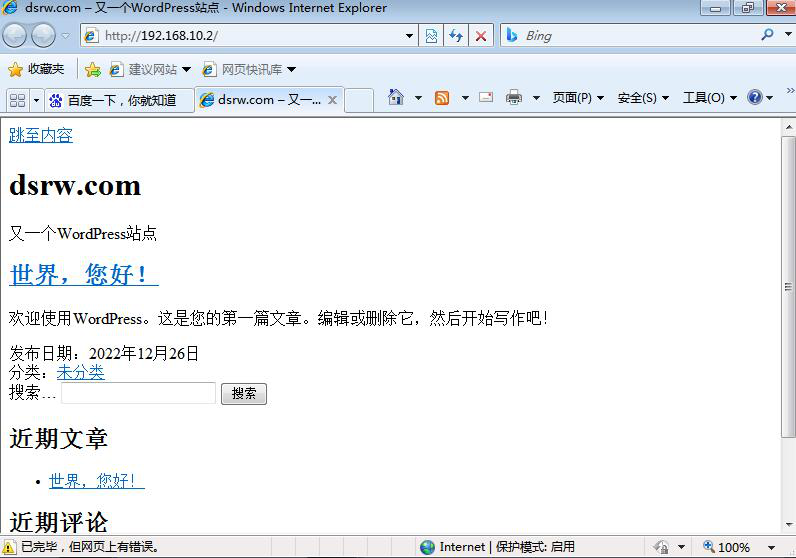
Task: Open the 建议网站 favorites bar item
Action: click(150, 70)
